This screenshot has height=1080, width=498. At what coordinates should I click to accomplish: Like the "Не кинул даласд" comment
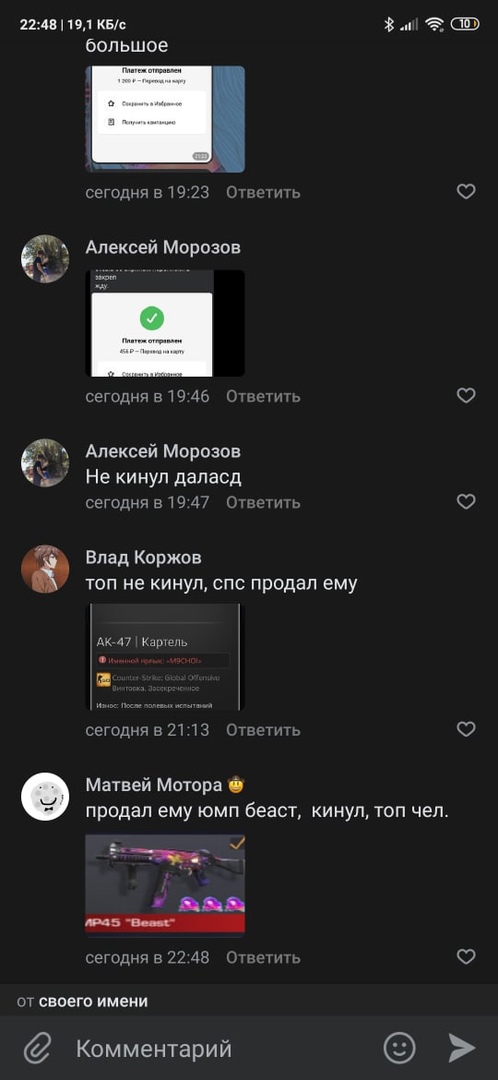pyautogui.click(x=466, y=502)
